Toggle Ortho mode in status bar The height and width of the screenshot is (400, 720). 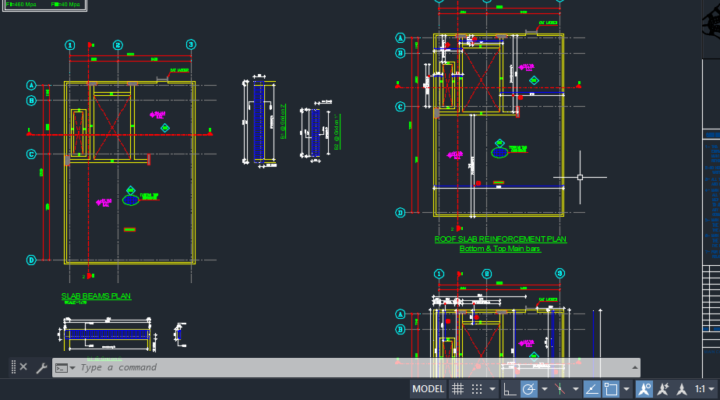[509, 389]
